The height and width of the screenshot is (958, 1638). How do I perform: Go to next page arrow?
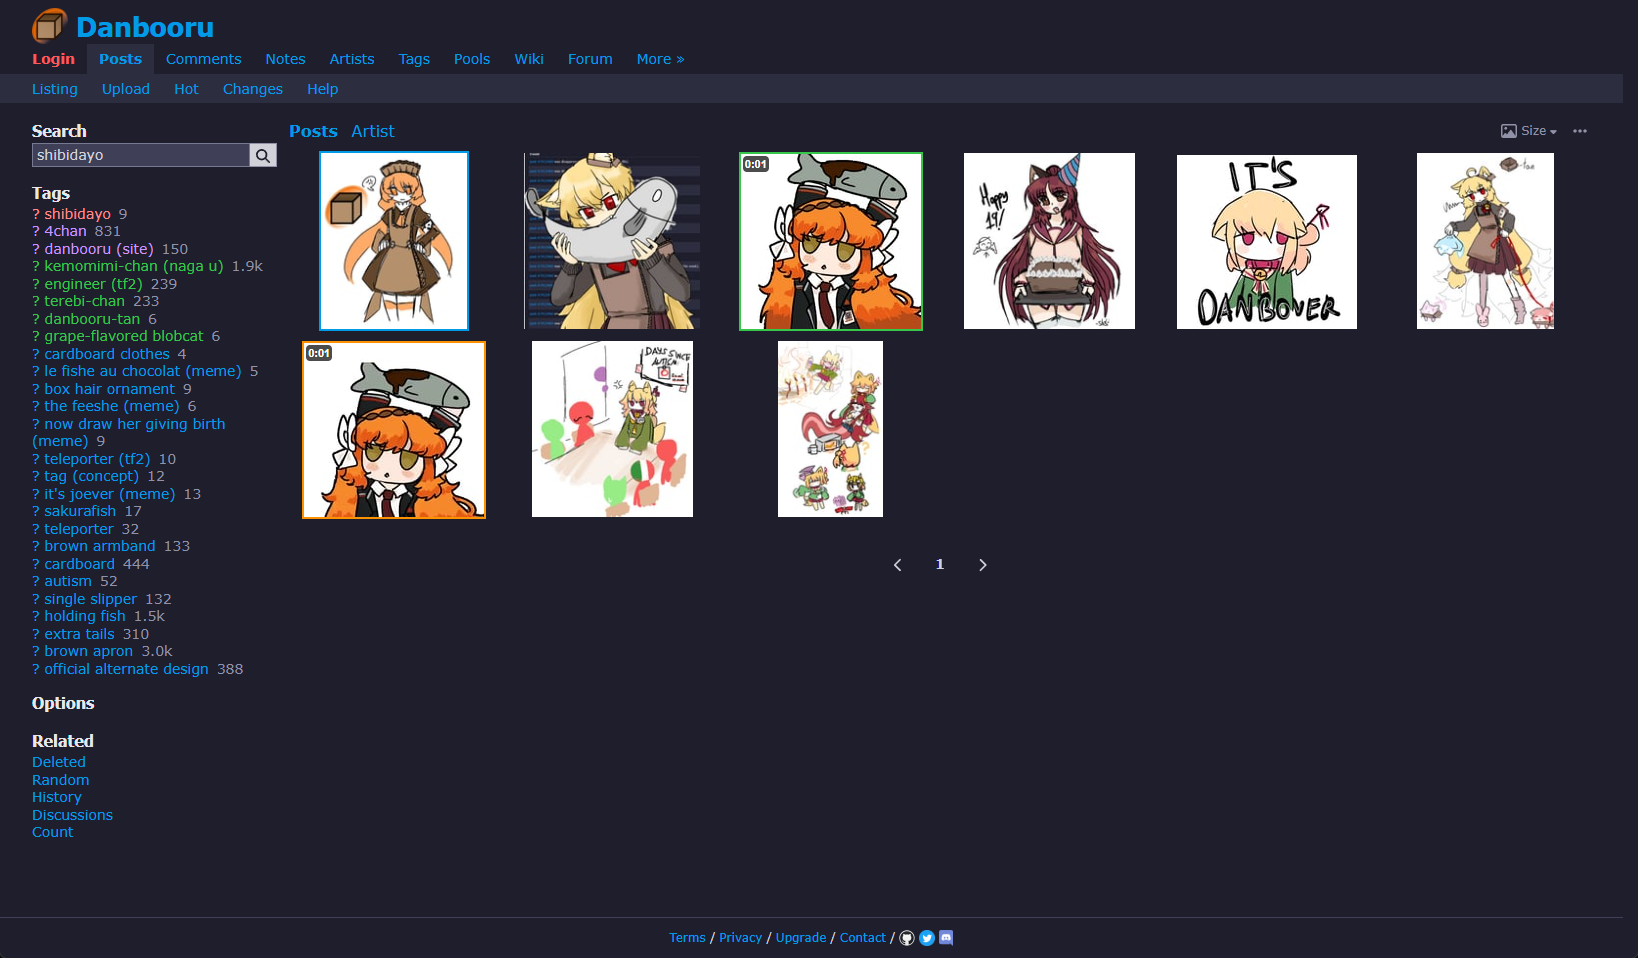pyautogui.click(x=983, y=565)
